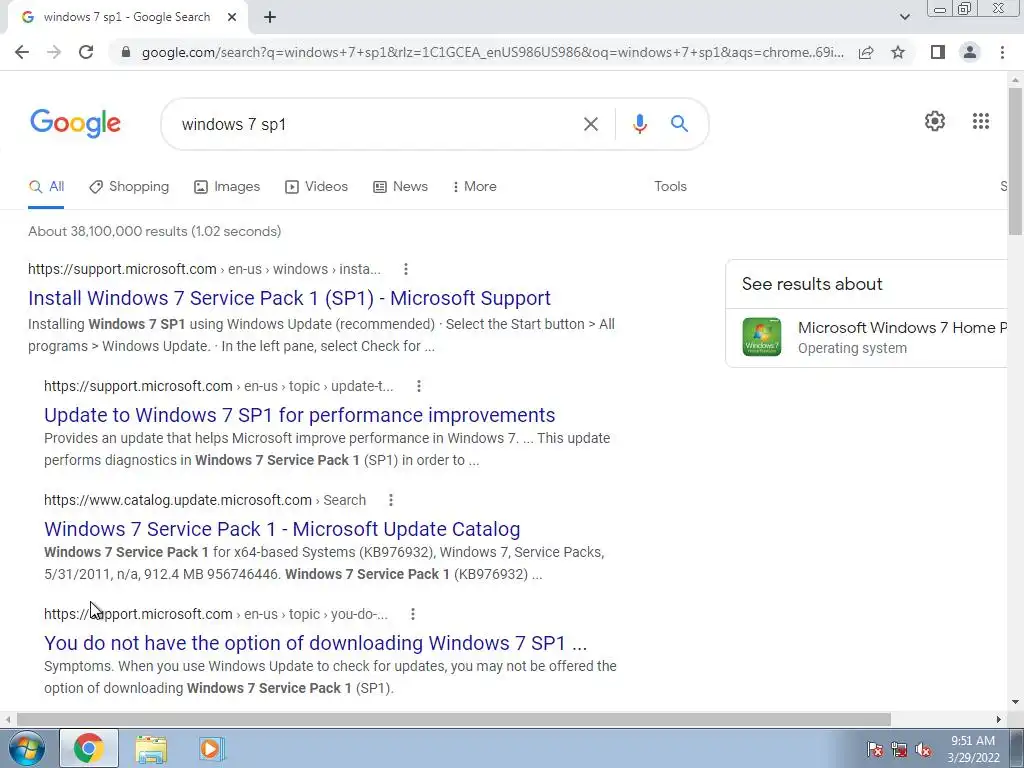Click the address bar URL

coord(492,52)
